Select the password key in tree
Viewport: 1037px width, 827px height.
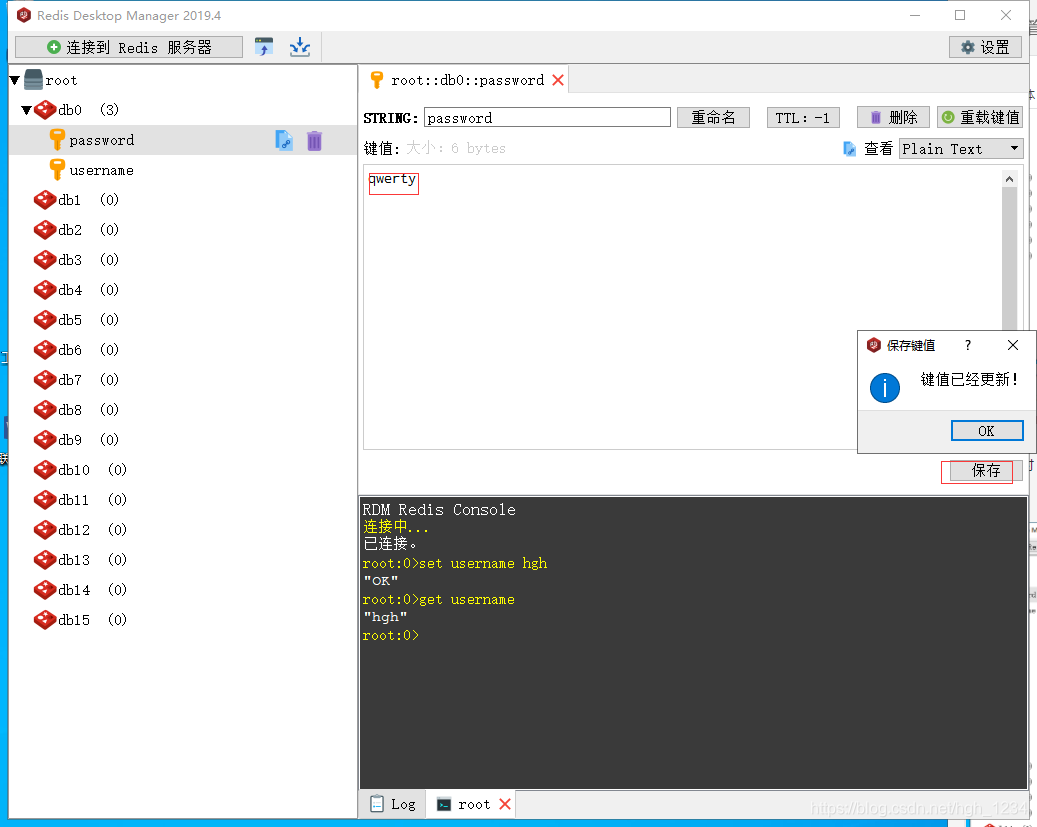pos(101,140)
